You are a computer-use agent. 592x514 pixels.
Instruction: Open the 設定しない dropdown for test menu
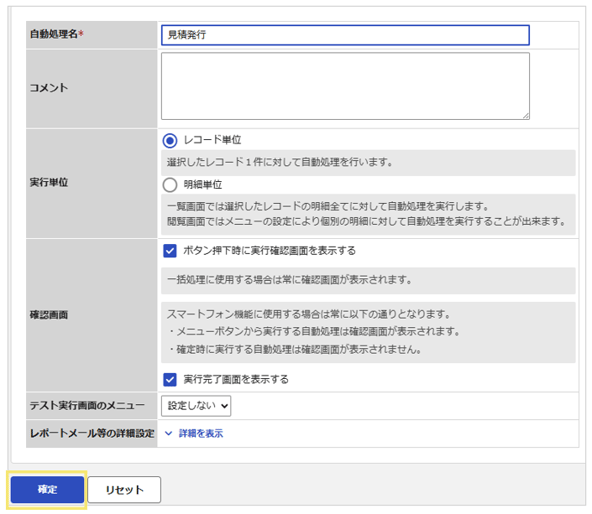coord(196,406)
